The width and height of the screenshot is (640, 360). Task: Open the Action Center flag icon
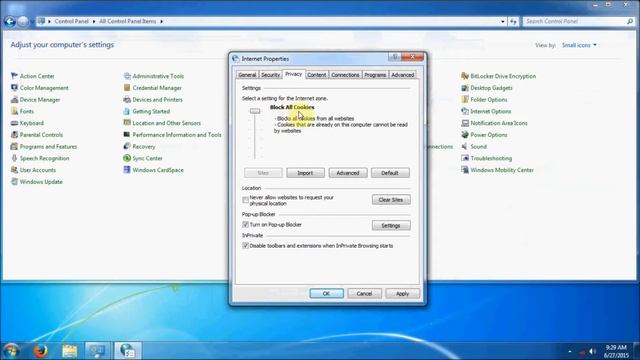(14, 76)
